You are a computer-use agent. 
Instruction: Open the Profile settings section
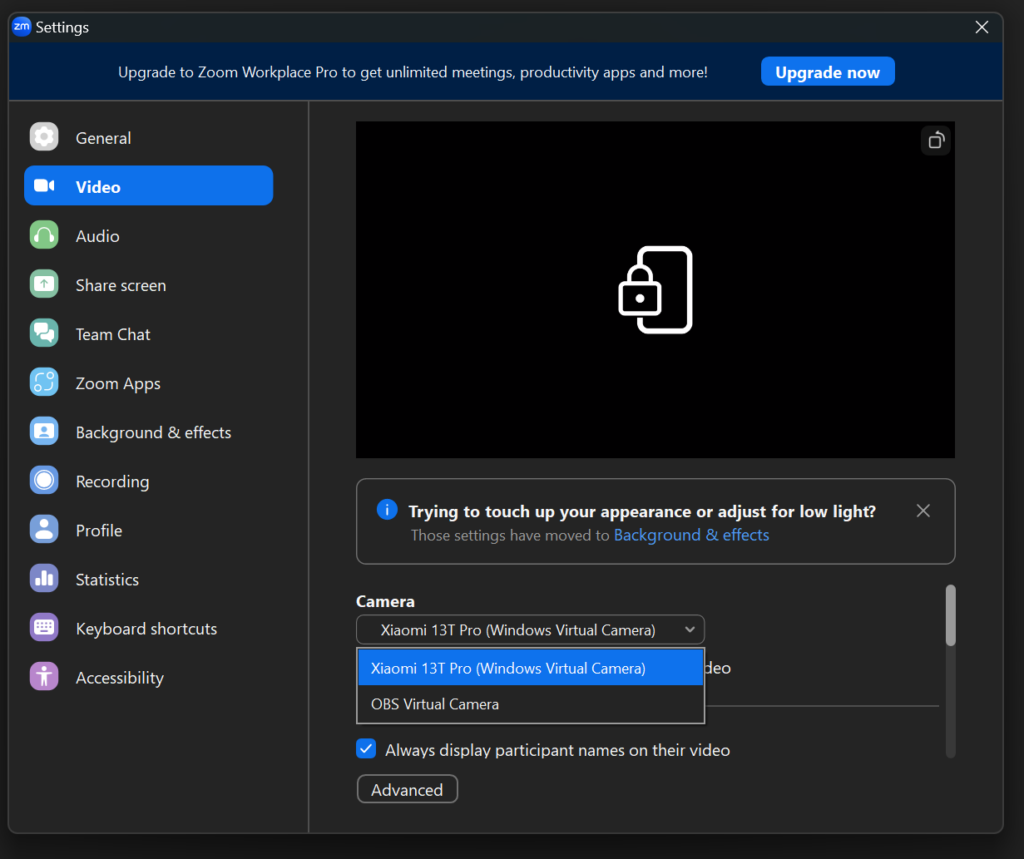tap(99, 530)
